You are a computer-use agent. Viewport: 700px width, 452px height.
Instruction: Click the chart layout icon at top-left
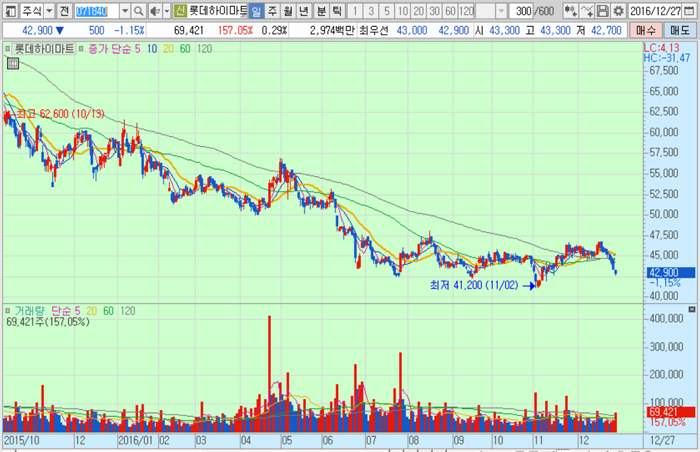click(x=11, y=10)
